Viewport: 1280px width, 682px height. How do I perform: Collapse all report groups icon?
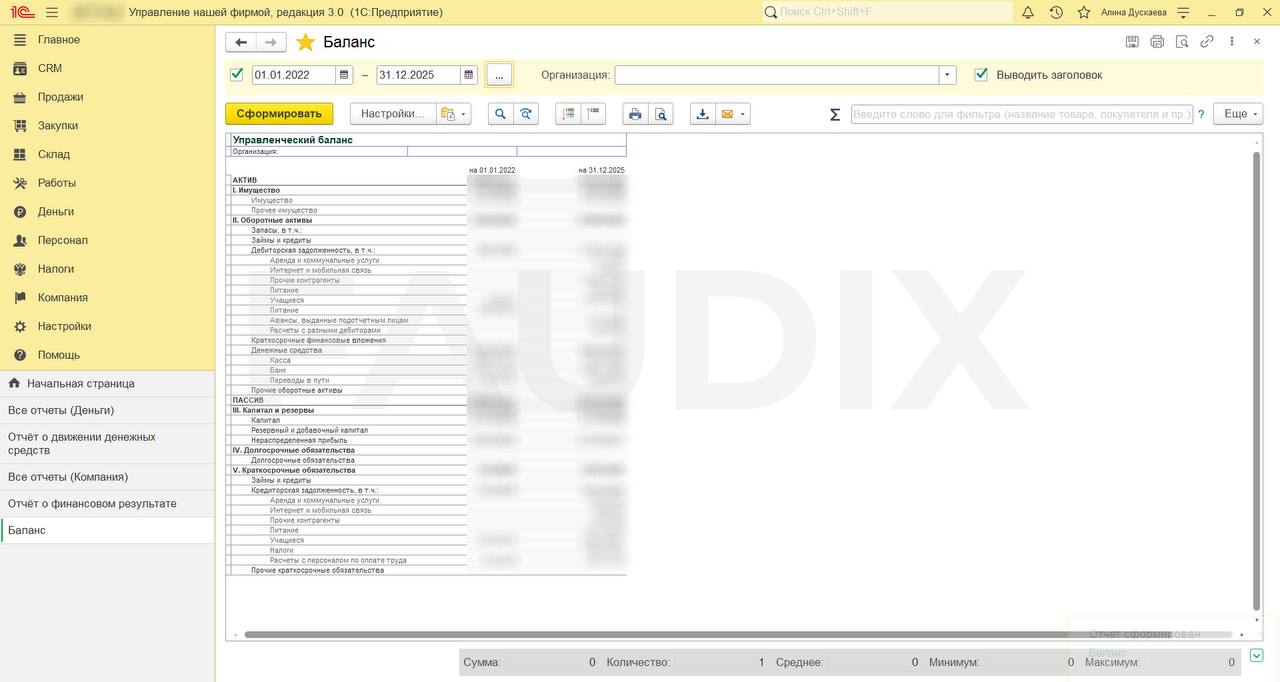(x=593, y=114)
